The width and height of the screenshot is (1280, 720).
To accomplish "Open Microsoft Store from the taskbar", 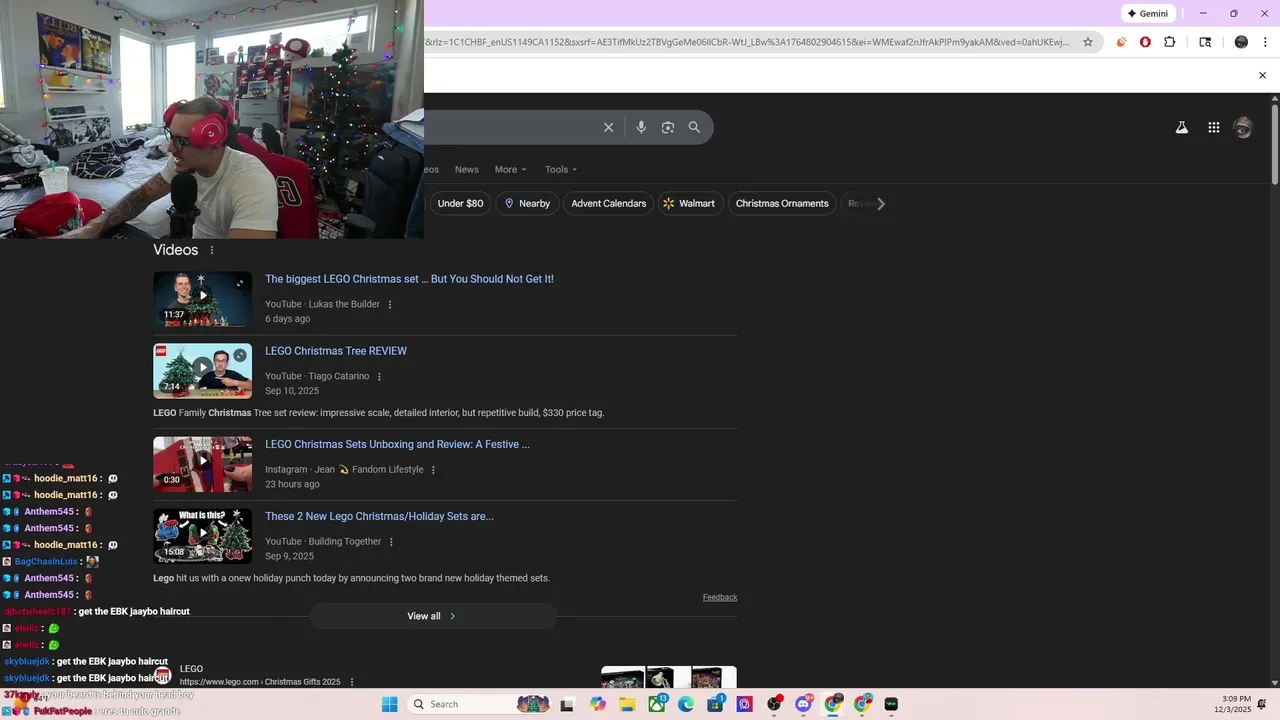I will pos(716,704).
